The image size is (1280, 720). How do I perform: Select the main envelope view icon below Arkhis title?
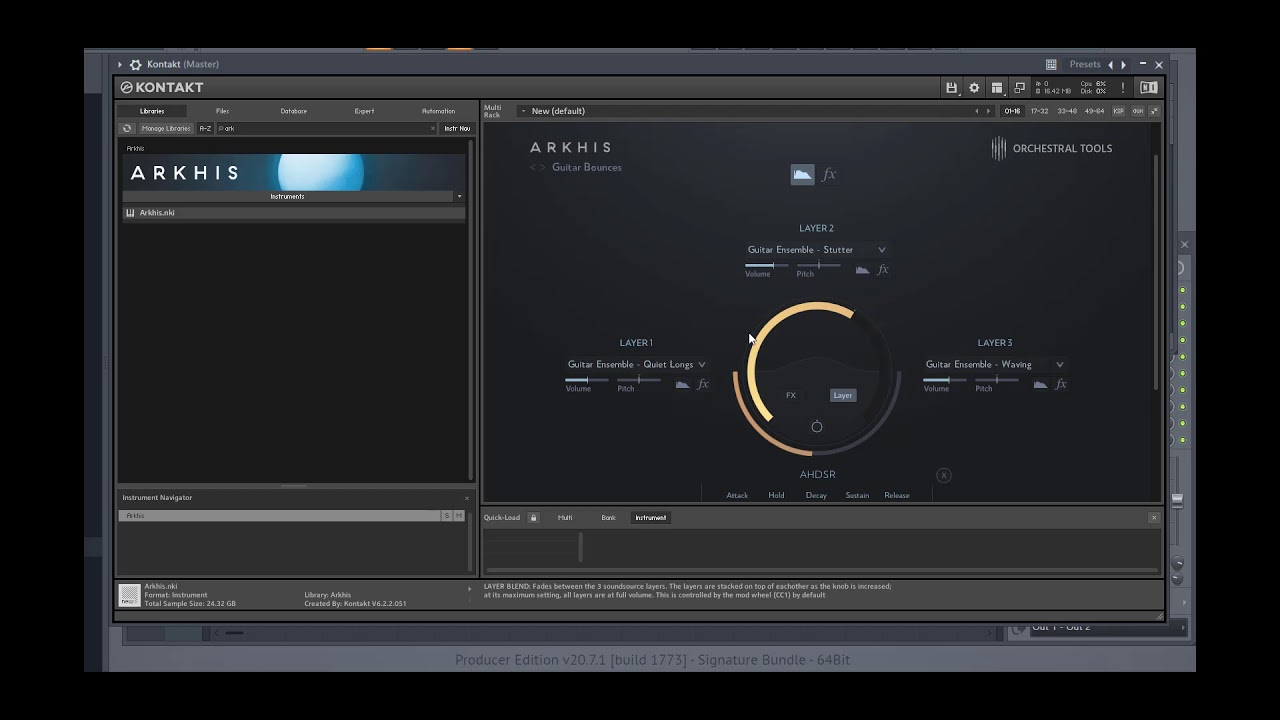(x=802, y=175)
